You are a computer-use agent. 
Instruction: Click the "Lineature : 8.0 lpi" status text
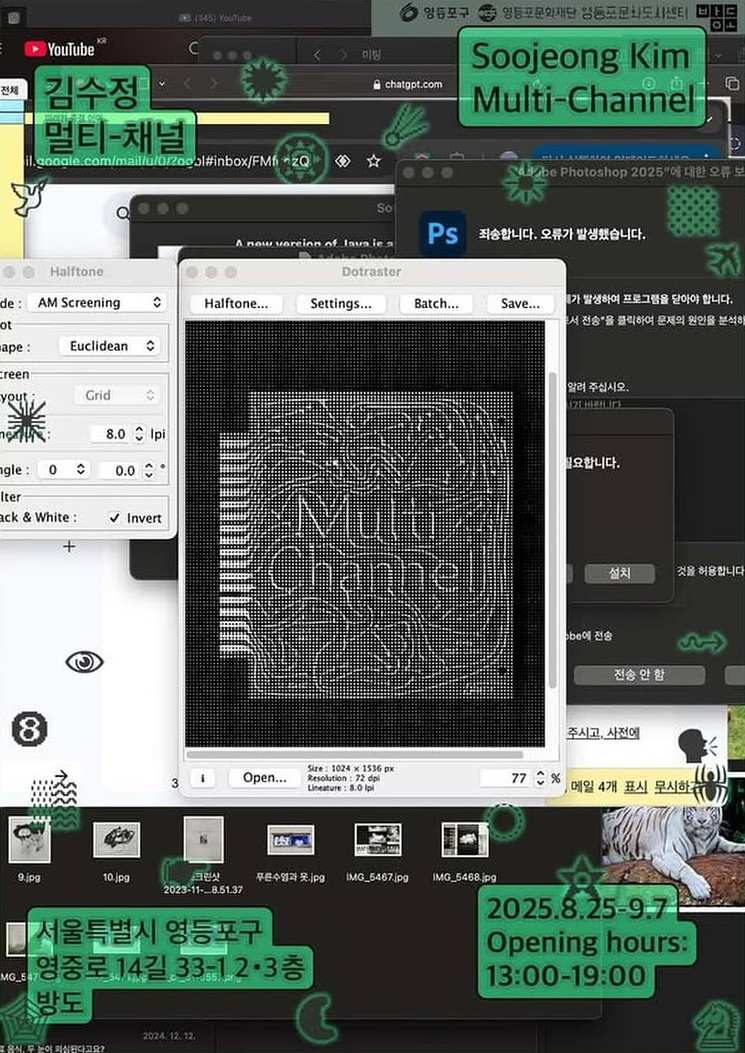[340, 787]
